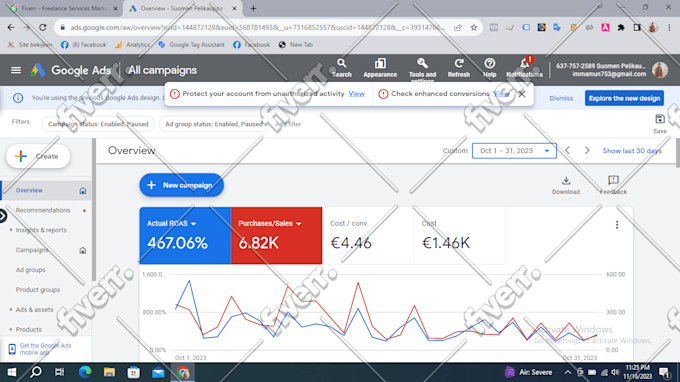Open Analytics bookmark in bookmarks bar
Image resolution: width=680 pixels, height=382 pixels.
132,45
